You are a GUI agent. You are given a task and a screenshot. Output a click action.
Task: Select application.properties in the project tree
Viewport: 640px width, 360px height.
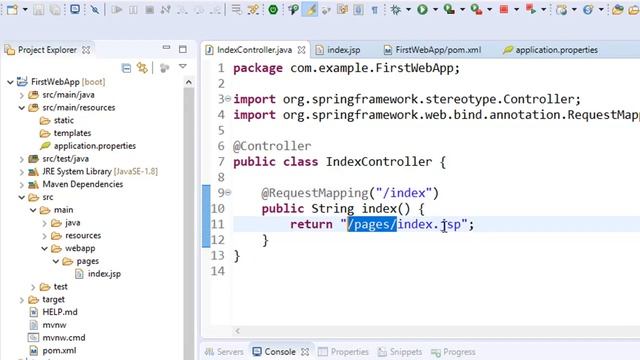(x=95, y=146)
